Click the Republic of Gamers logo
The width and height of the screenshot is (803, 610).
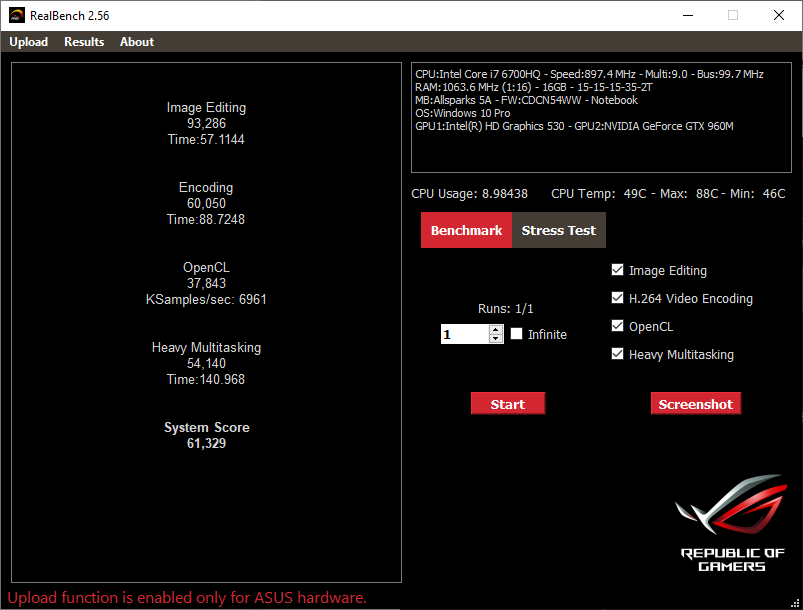click(732, 523)
